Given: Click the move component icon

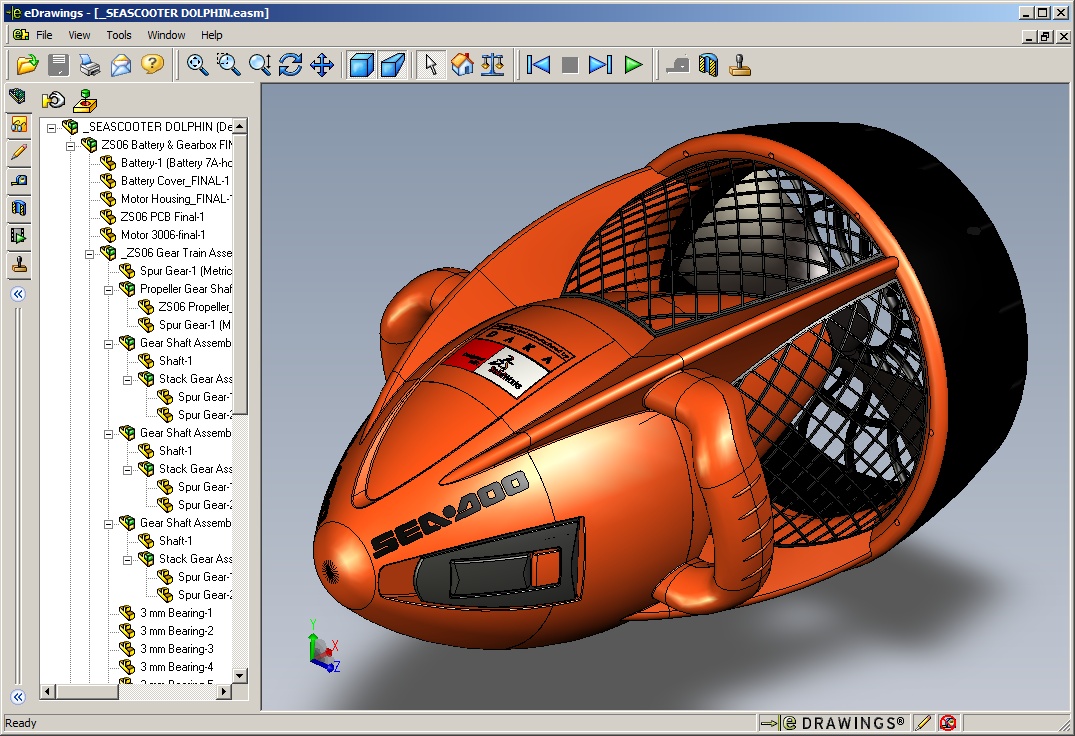Looking at the screenshot, I should (x=85, y=101).
